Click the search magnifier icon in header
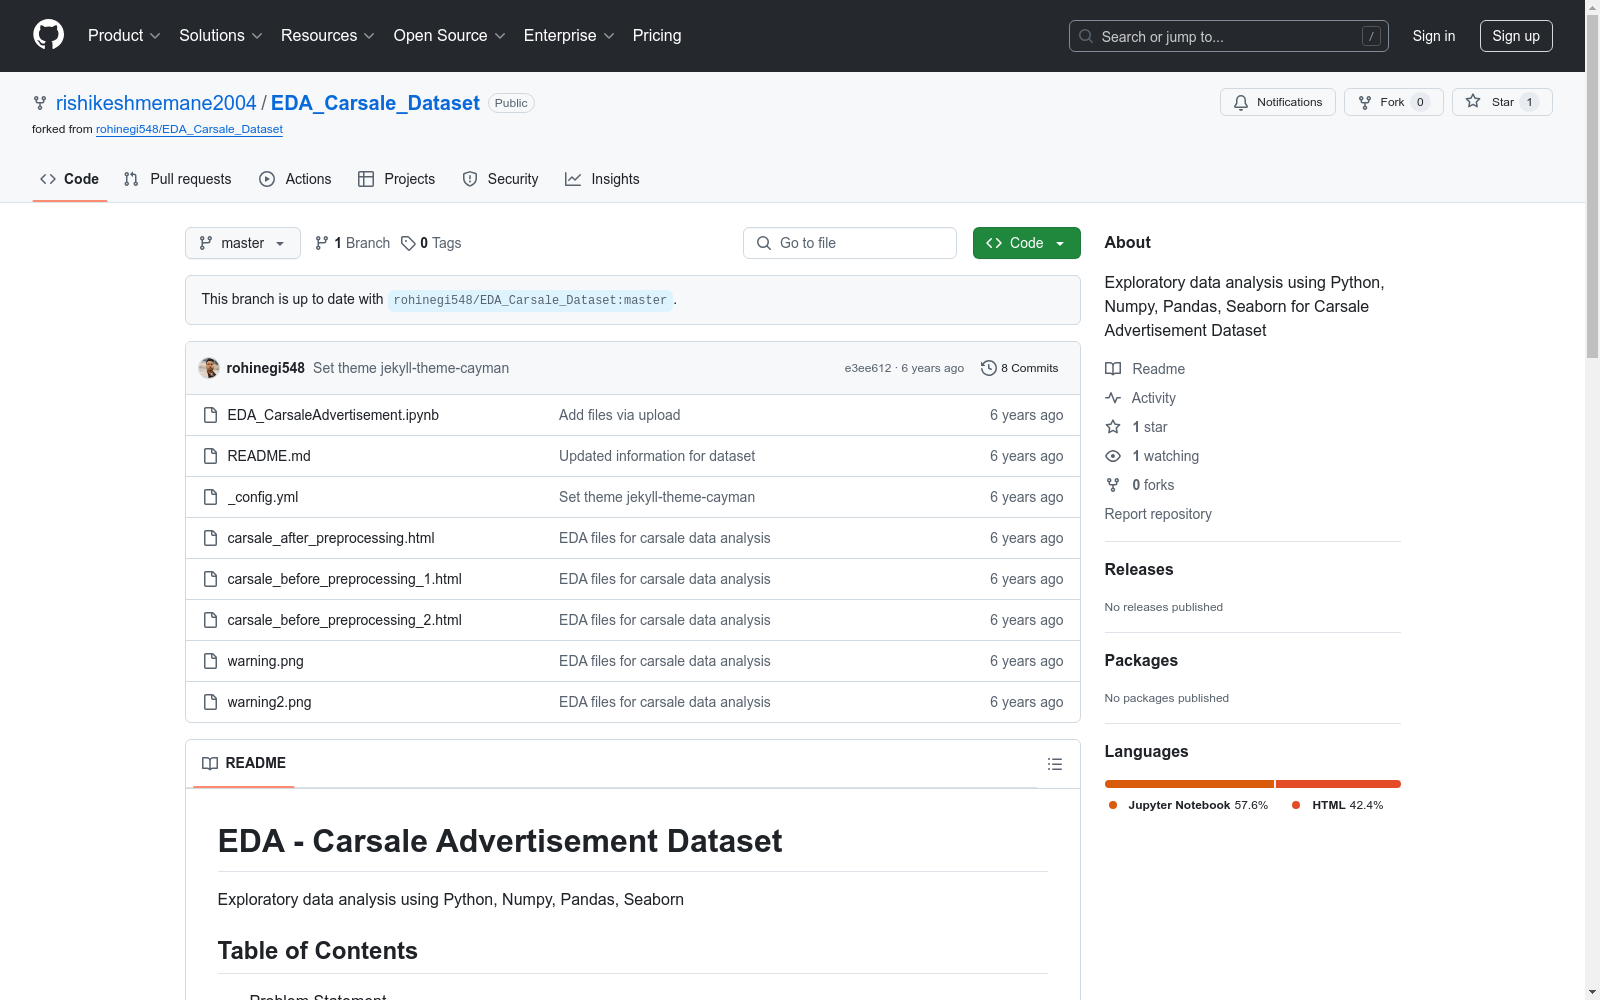Viewport: 1600px width, 1000px height. (1086, 36)
